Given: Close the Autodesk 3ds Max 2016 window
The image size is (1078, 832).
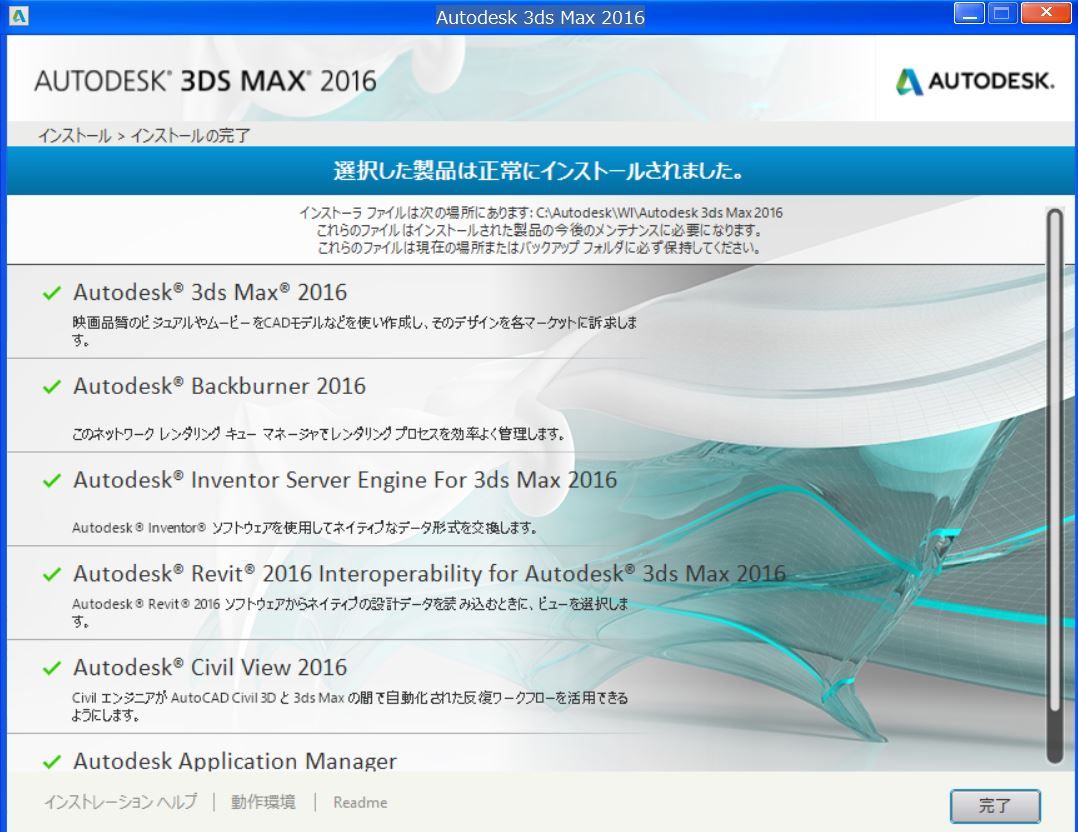Looking at the screenshot, I should pos(1046,13).
